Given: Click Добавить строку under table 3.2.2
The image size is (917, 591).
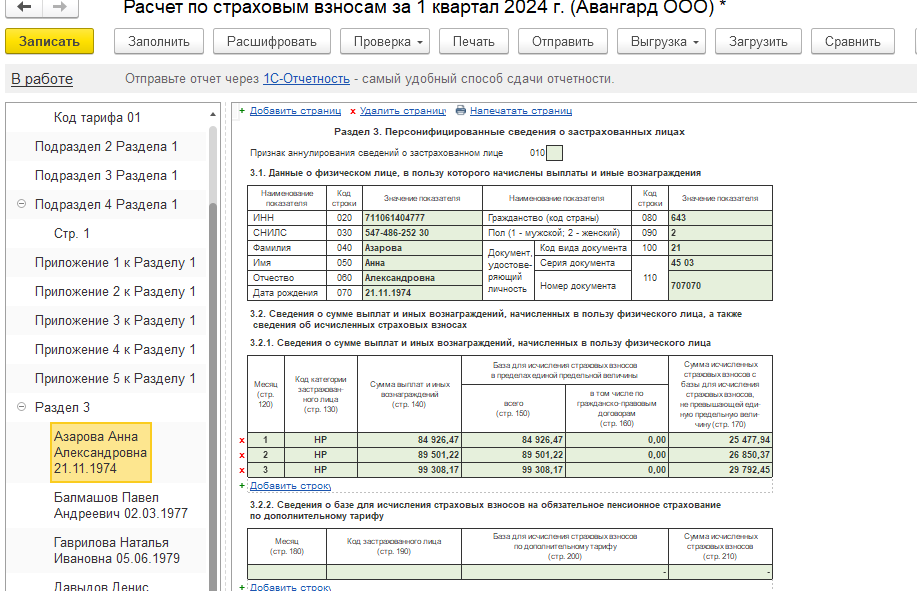Looking at the screenshot, I should coord(290,586).
